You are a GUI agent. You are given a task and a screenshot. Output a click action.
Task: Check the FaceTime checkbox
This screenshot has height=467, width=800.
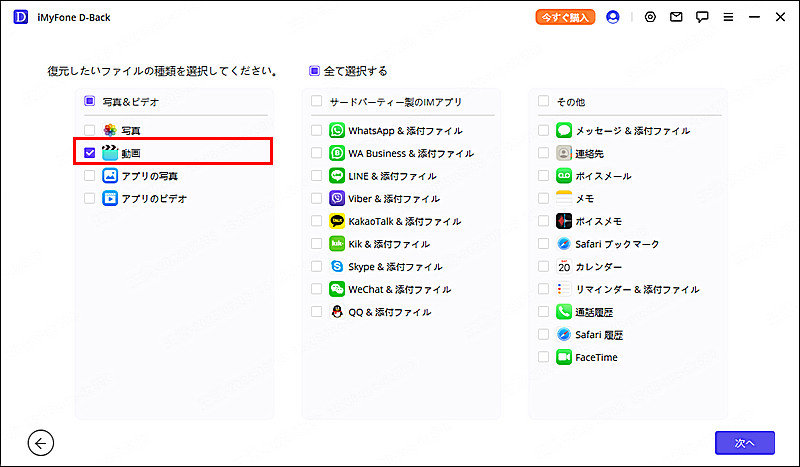543,357
